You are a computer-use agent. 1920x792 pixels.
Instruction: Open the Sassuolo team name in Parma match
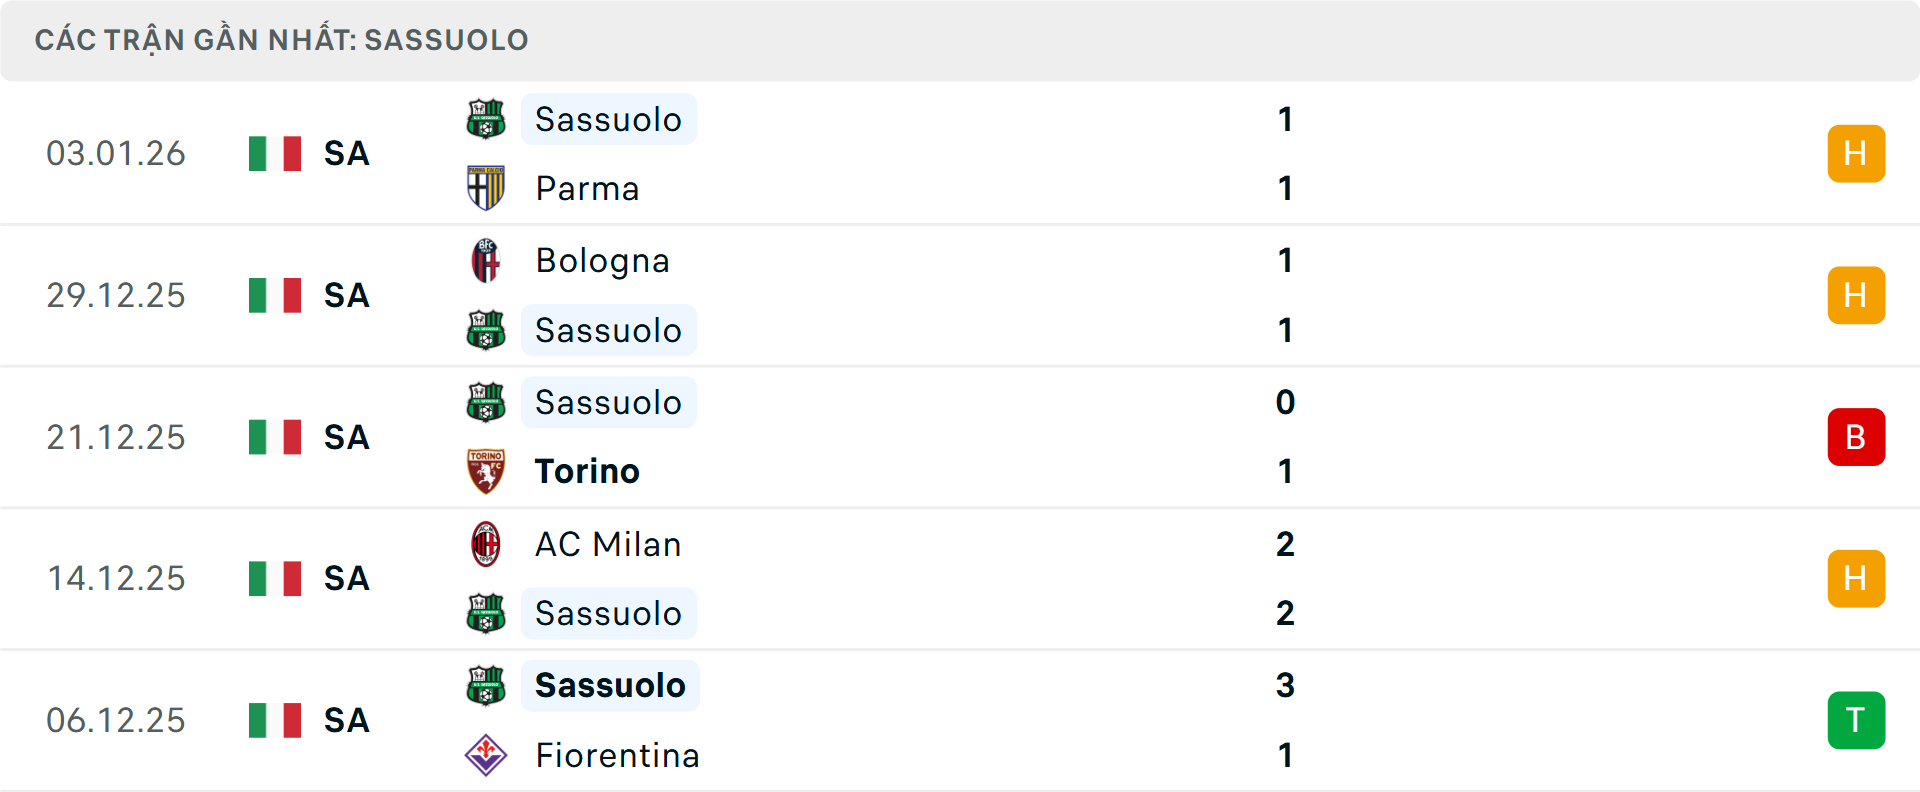608,119
